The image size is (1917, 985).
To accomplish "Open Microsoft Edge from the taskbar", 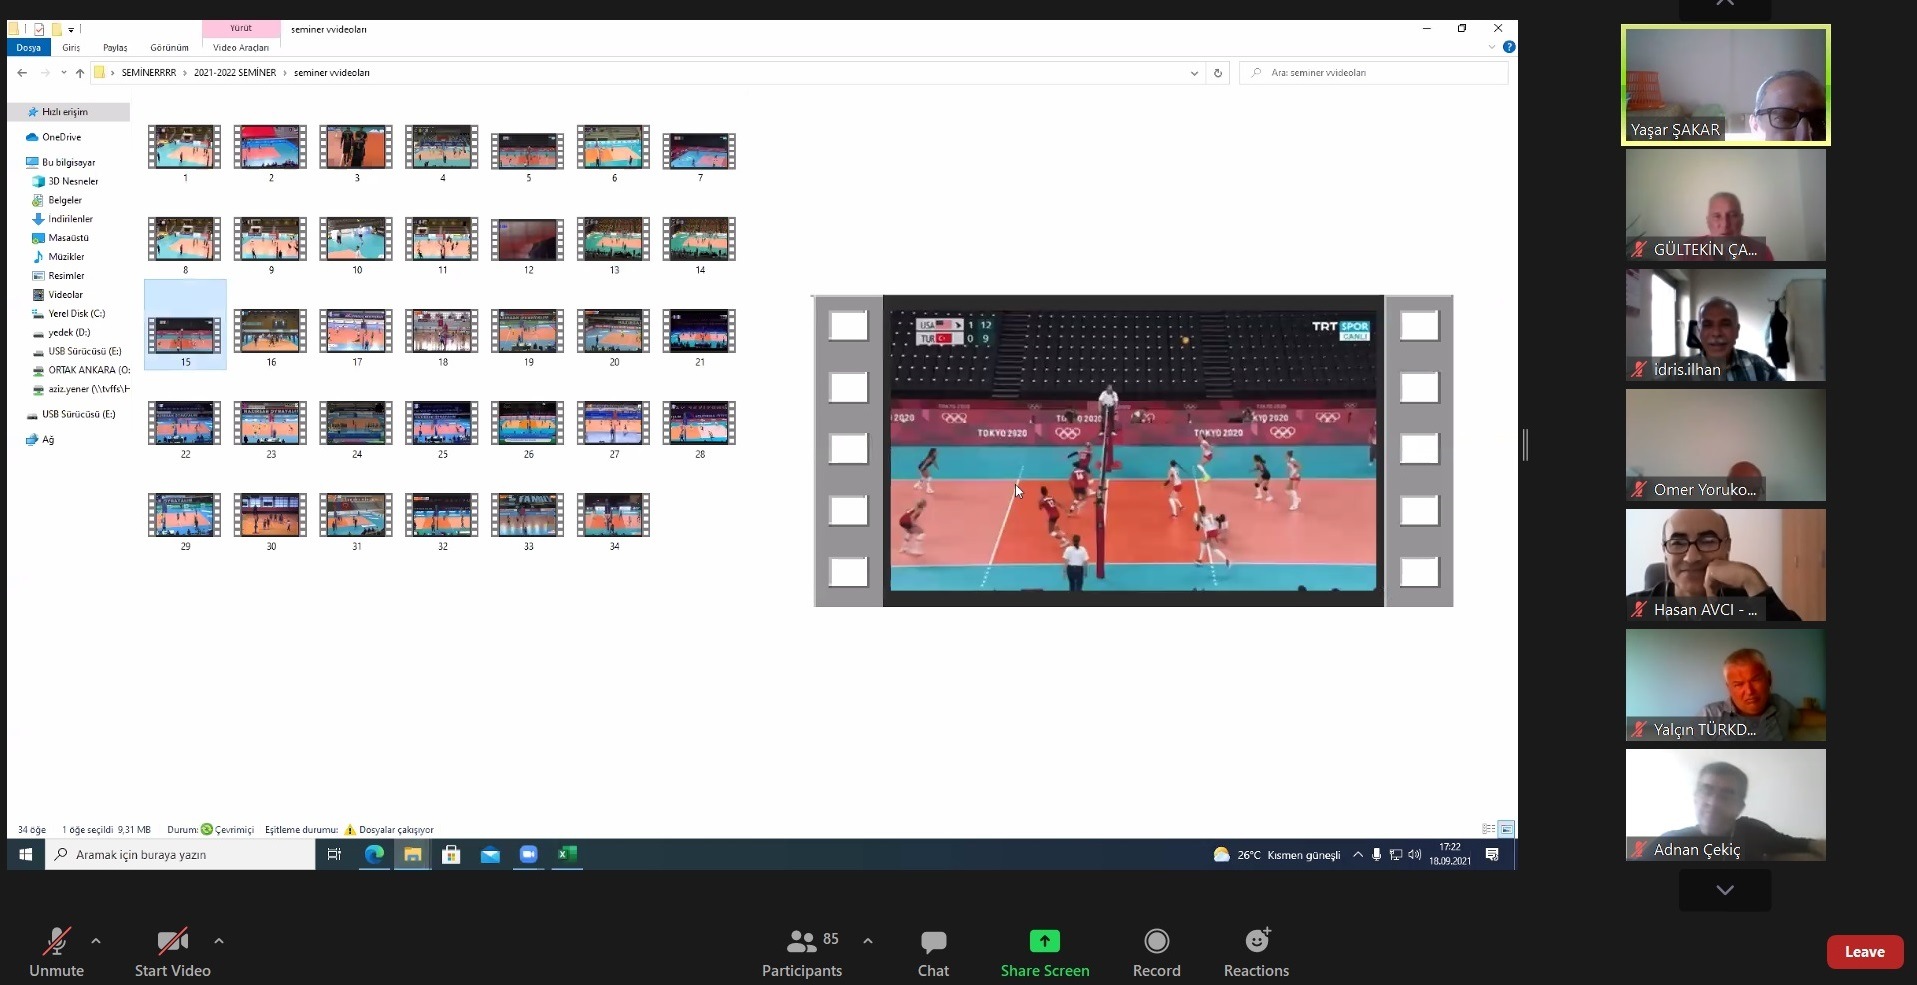I will click(x=374, y=854).
